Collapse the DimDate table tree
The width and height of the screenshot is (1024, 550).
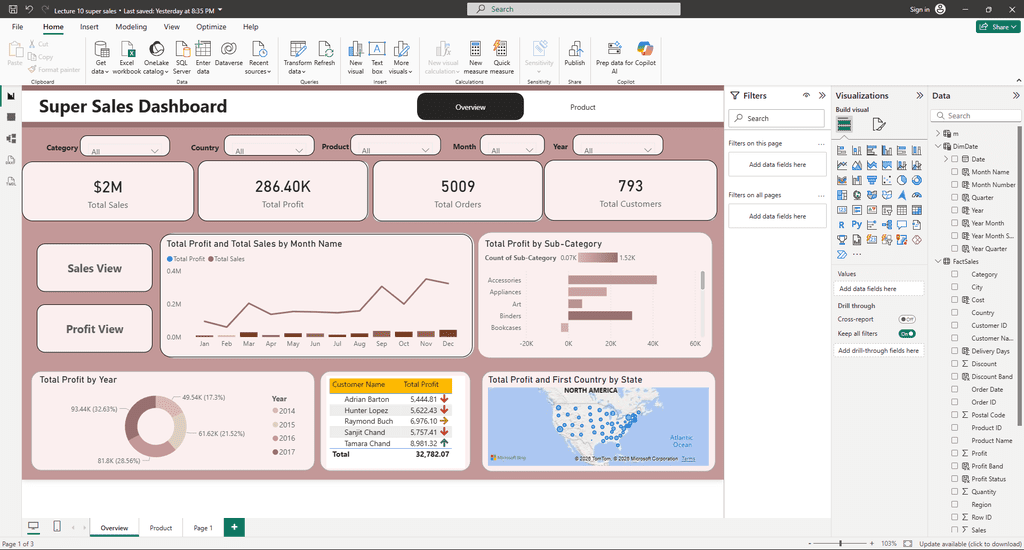pyautogui.click(x=938, y=146)
